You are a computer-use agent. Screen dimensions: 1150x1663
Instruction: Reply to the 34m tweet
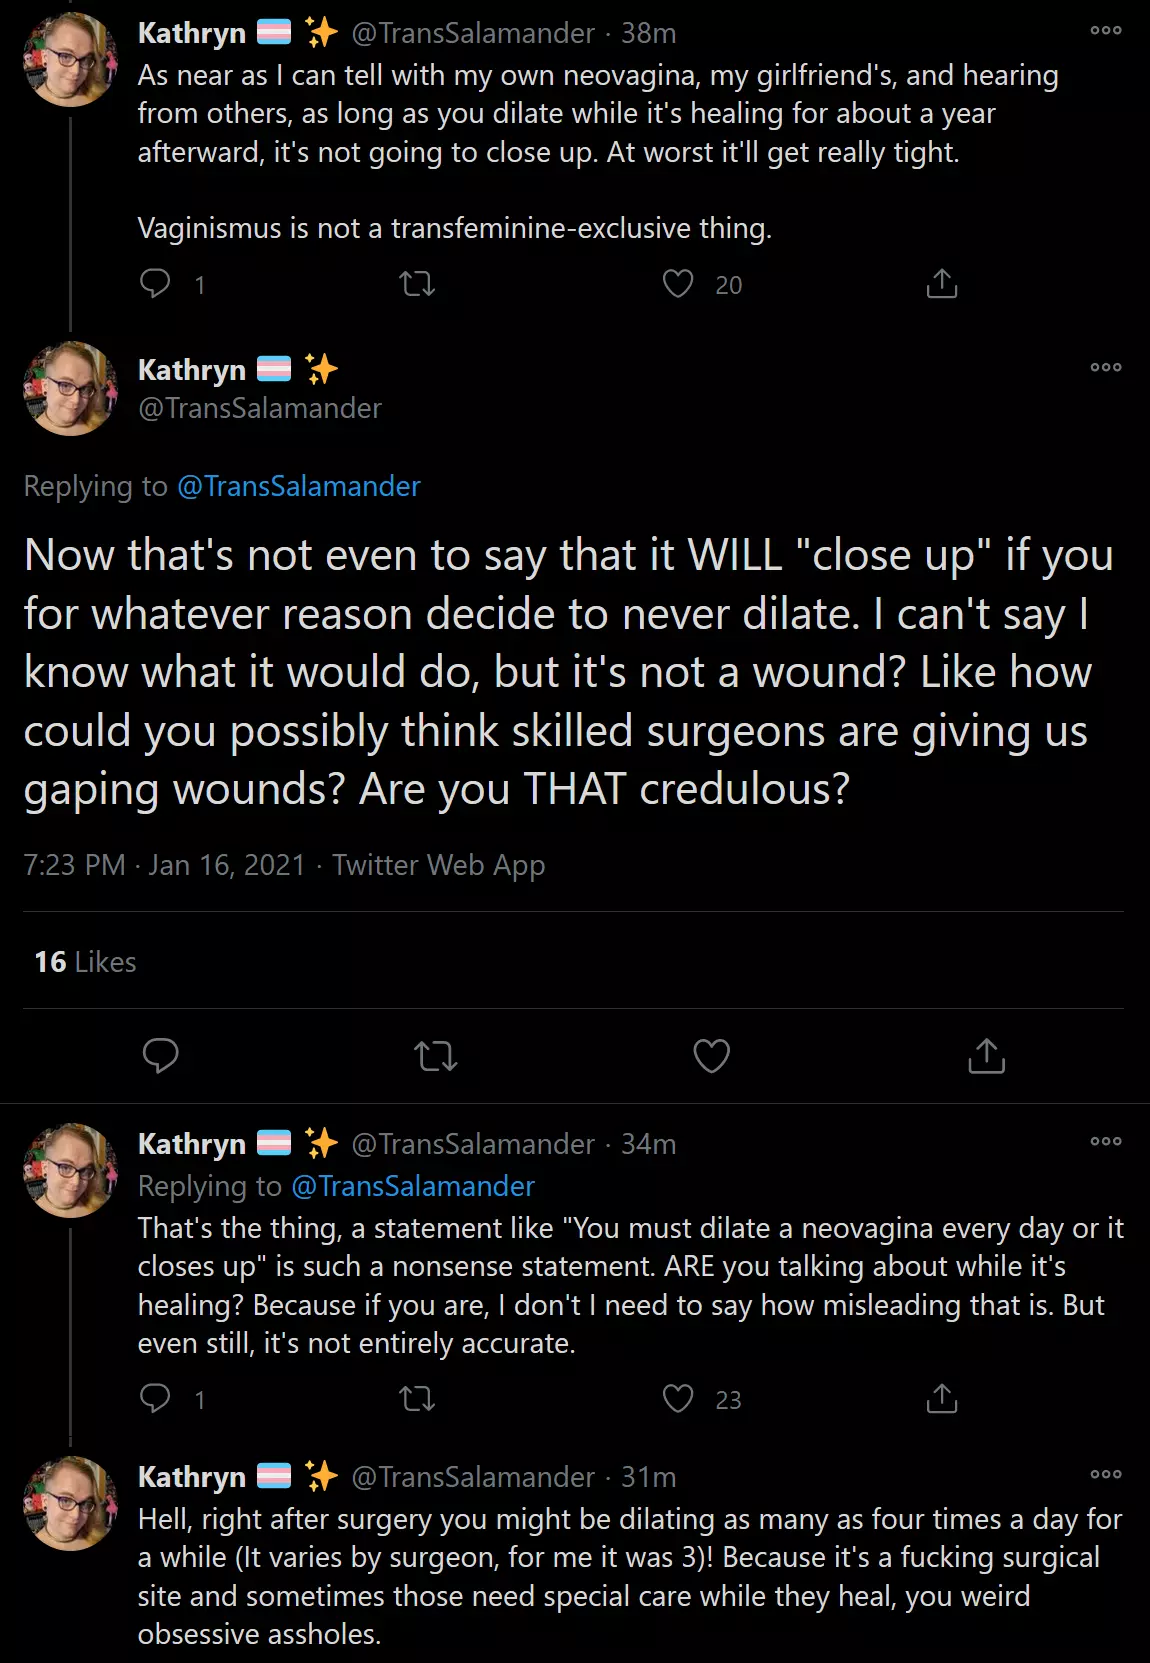click(x=155, y=1398)
